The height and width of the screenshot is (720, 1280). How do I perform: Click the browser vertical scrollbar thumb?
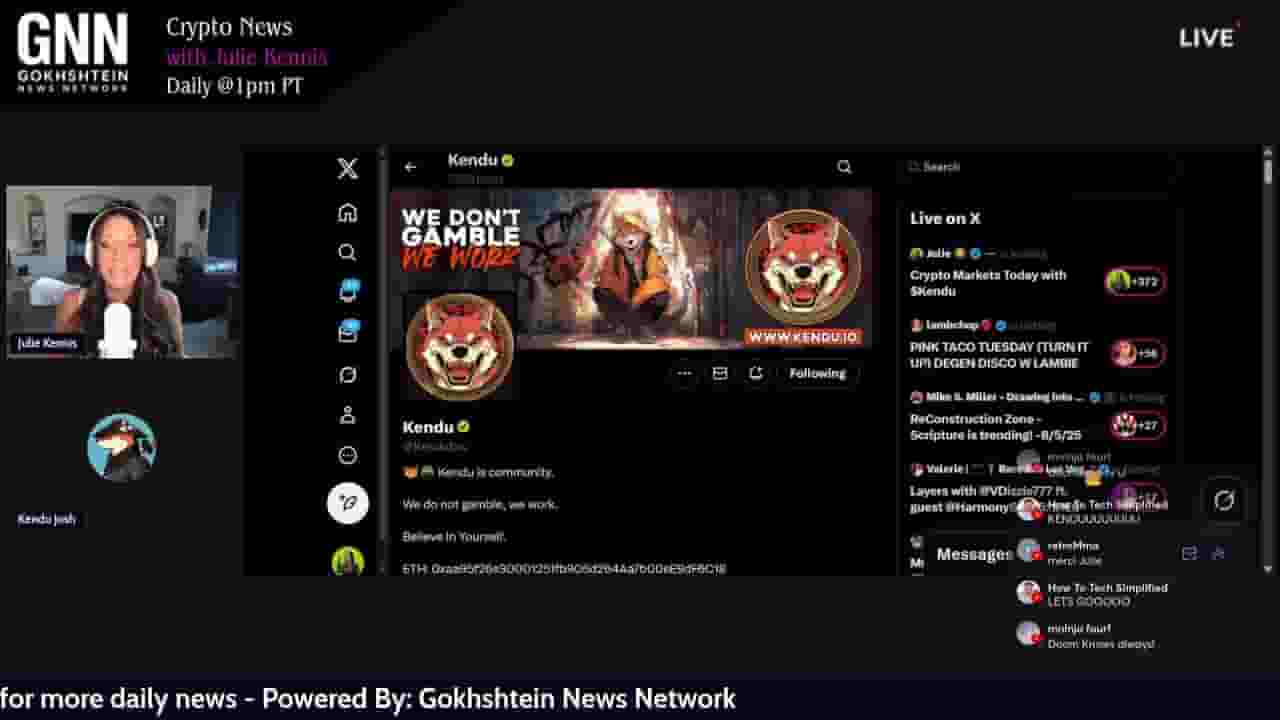click(1267, 171)
